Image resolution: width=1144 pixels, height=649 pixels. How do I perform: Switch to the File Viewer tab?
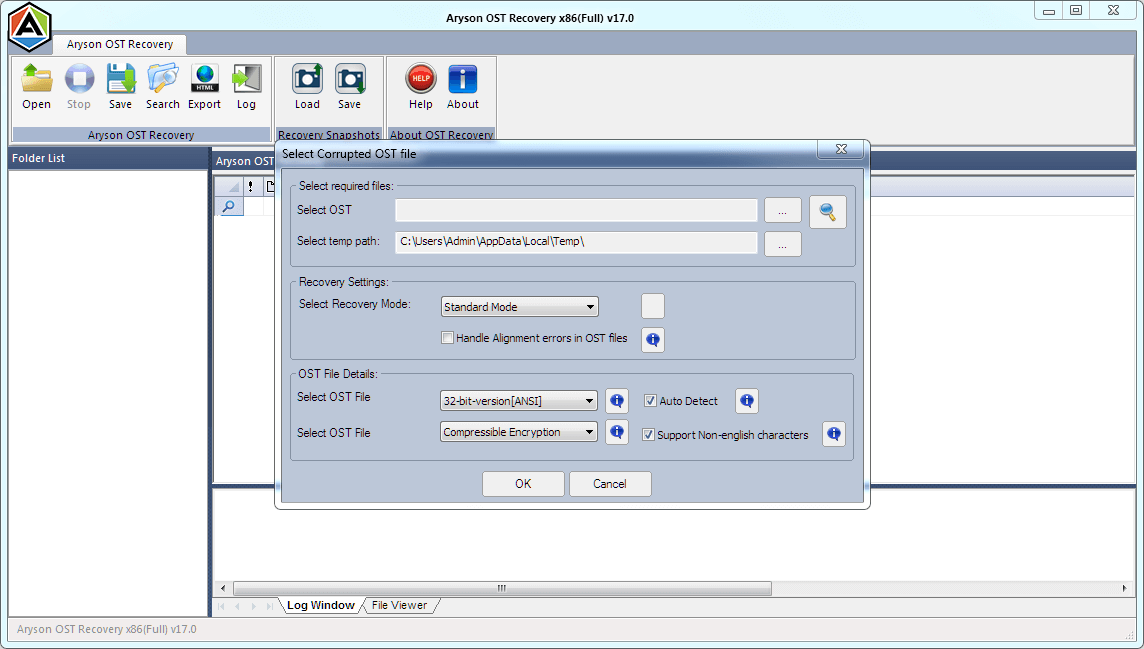(x=399, y=605)
